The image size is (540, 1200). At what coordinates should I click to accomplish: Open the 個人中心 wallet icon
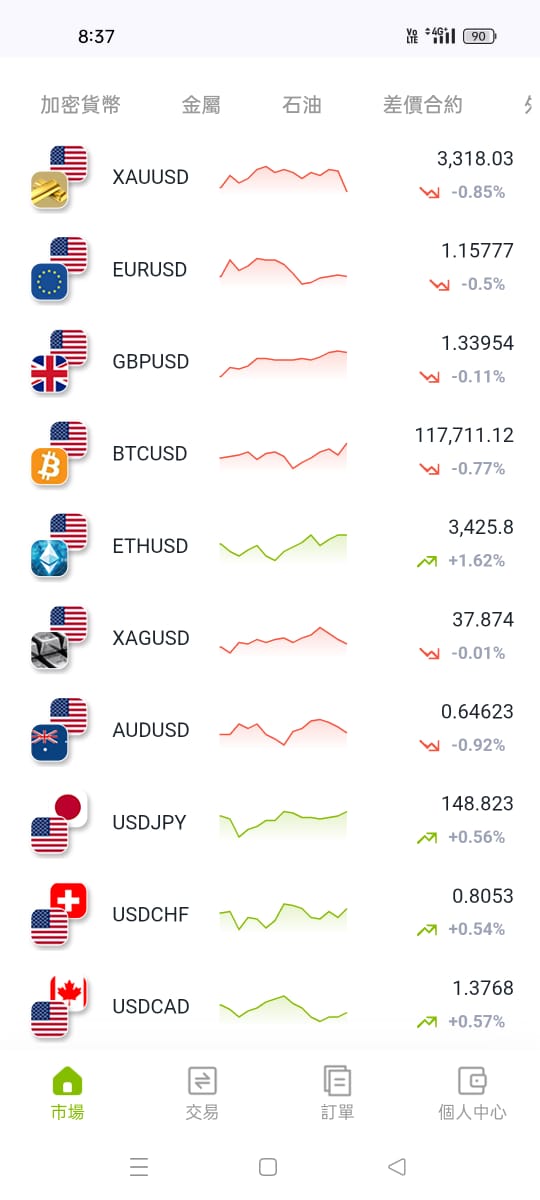pyautogui.click(x=472, y=1080)
